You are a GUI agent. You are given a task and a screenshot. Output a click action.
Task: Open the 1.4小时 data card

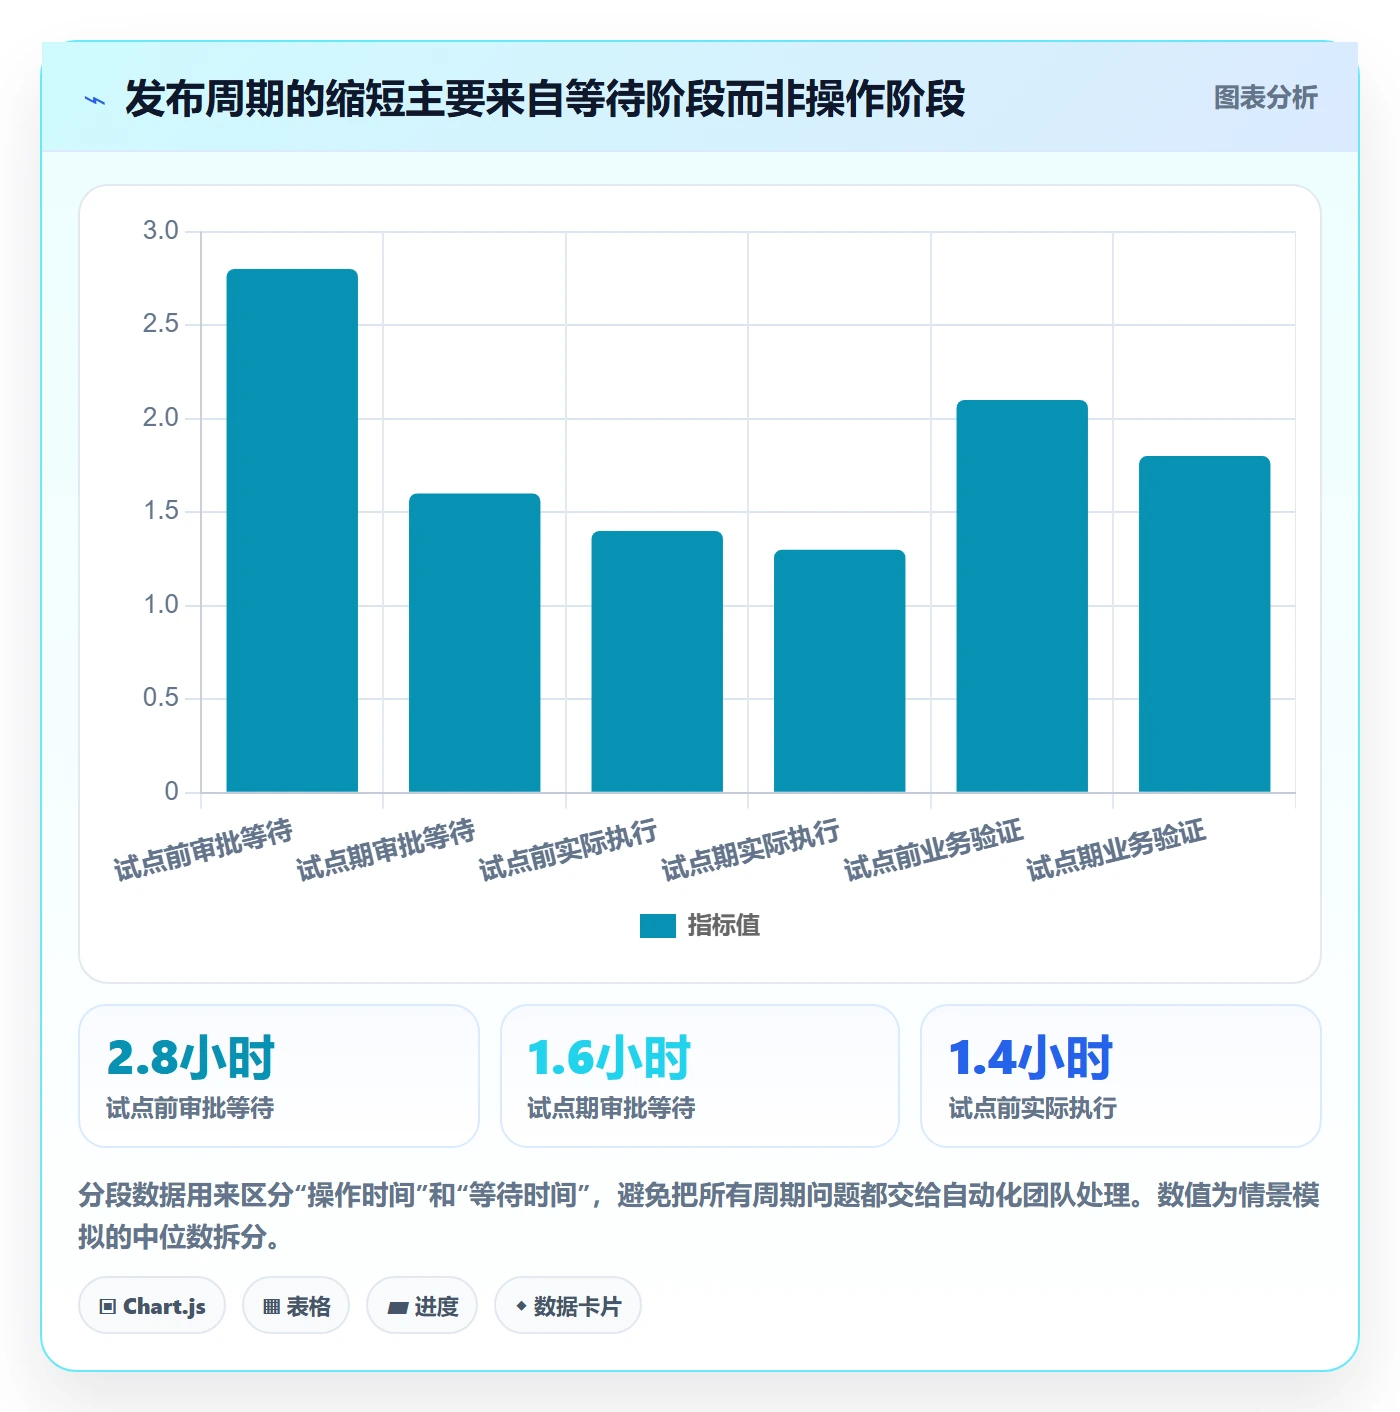(1121, 1076)
